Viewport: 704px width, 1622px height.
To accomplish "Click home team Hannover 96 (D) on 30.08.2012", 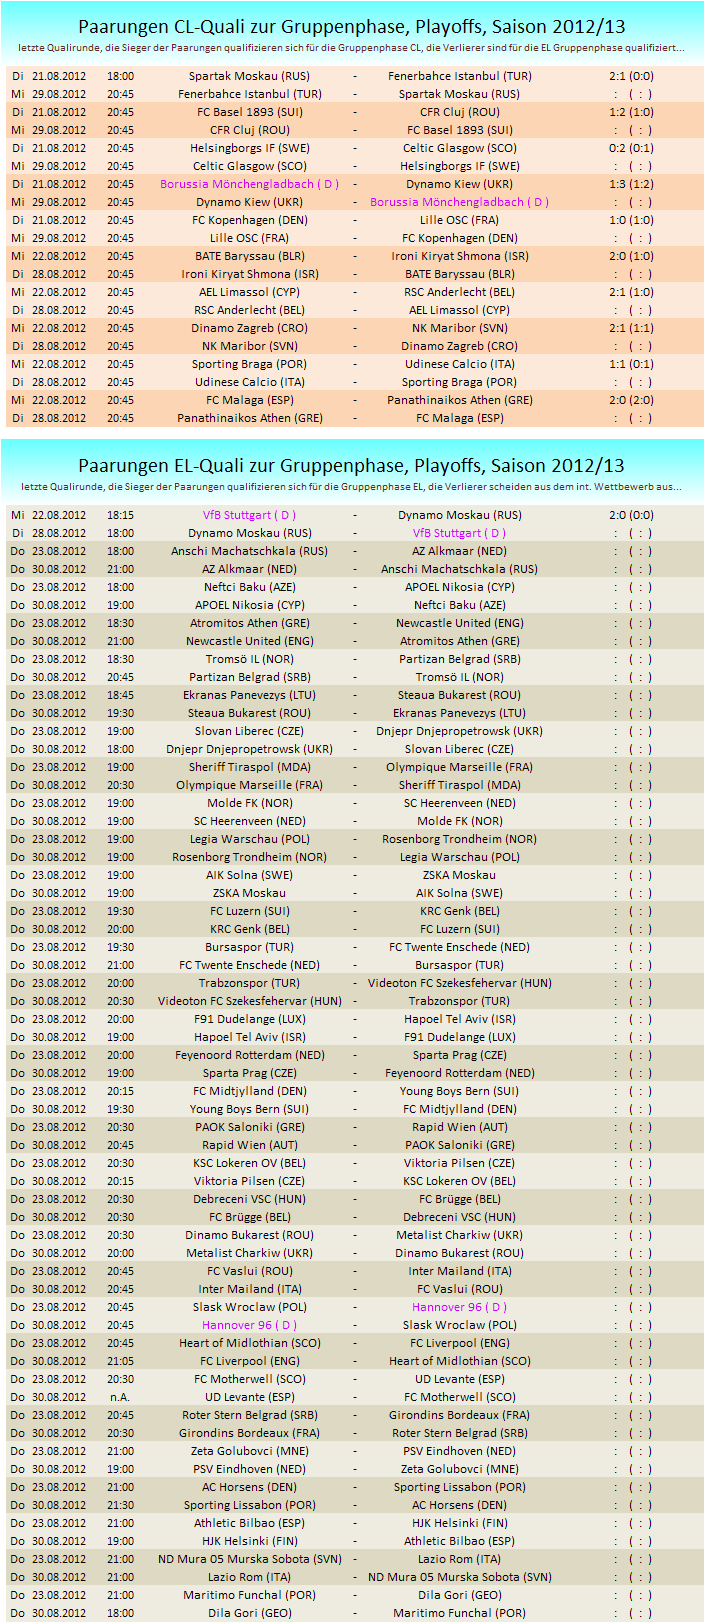I will (x=249, y=1325).
